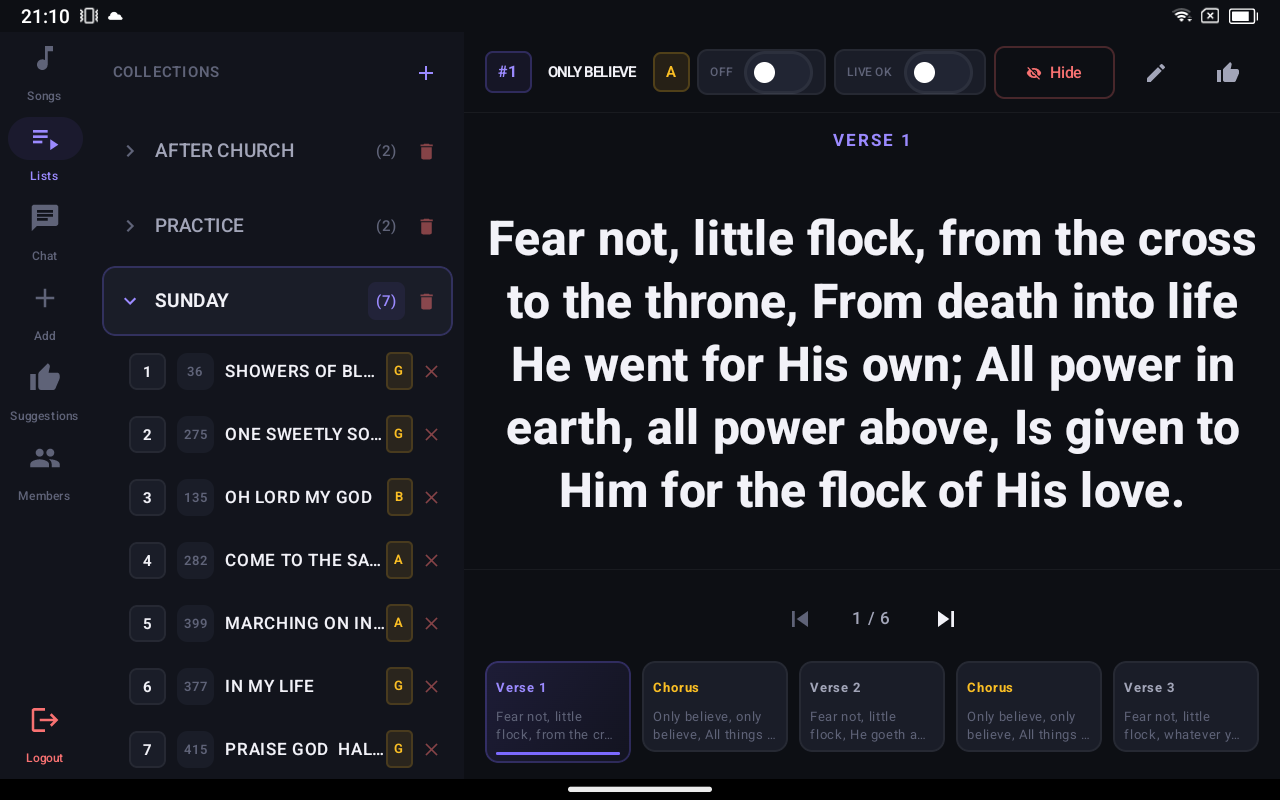Go to previous slide
This screenshot has height=800, width=1280.
(x=800, y=619)
